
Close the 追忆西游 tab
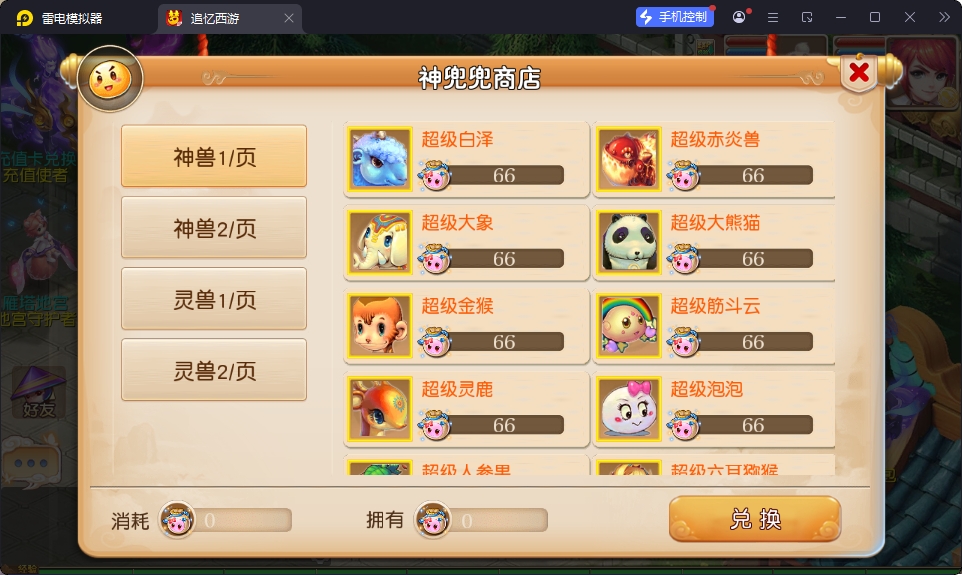click(x=289, y=18)
